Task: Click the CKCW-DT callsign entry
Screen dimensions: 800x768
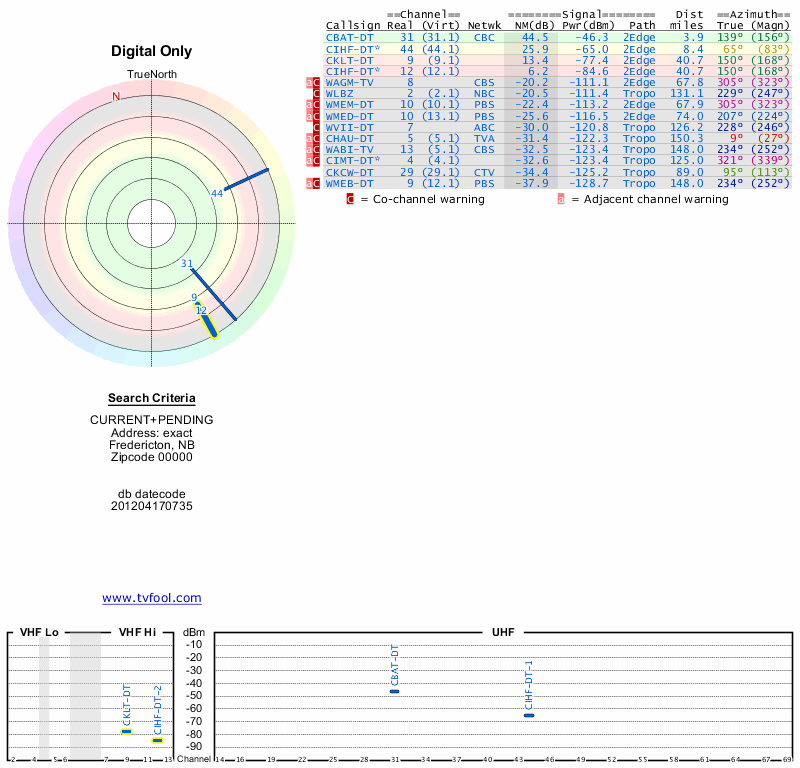Action: point(350,172)
